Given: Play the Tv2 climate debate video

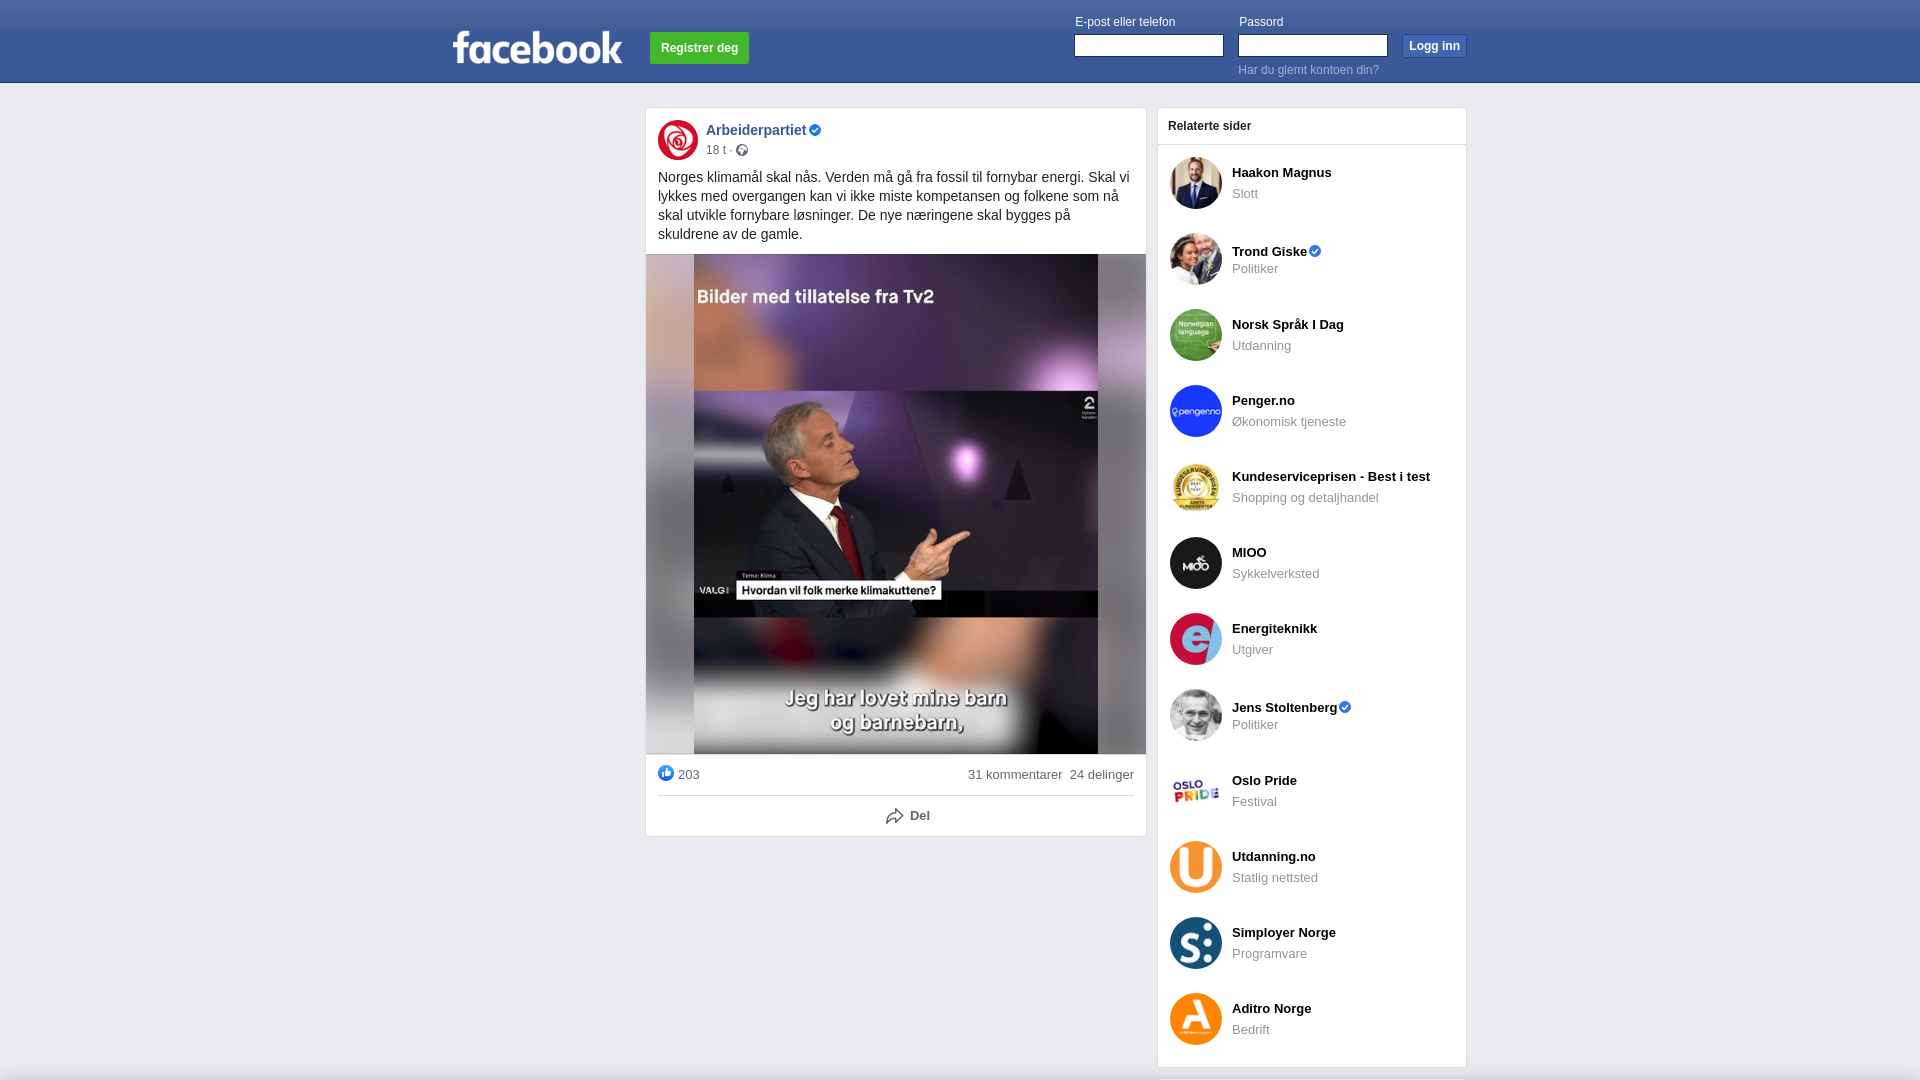Looking at the screenshot, I should pyautogui.click(x=896, y=504).
